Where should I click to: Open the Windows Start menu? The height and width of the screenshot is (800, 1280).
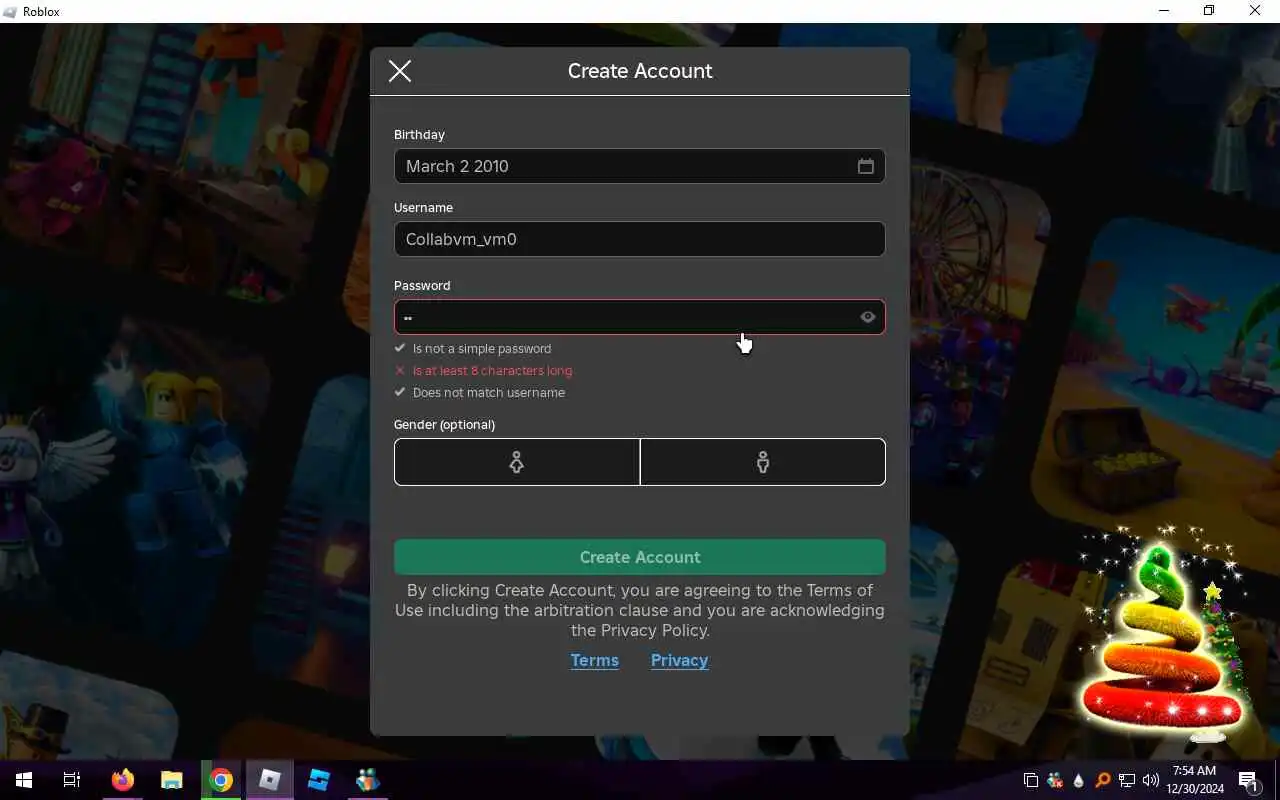coord(24,780)
